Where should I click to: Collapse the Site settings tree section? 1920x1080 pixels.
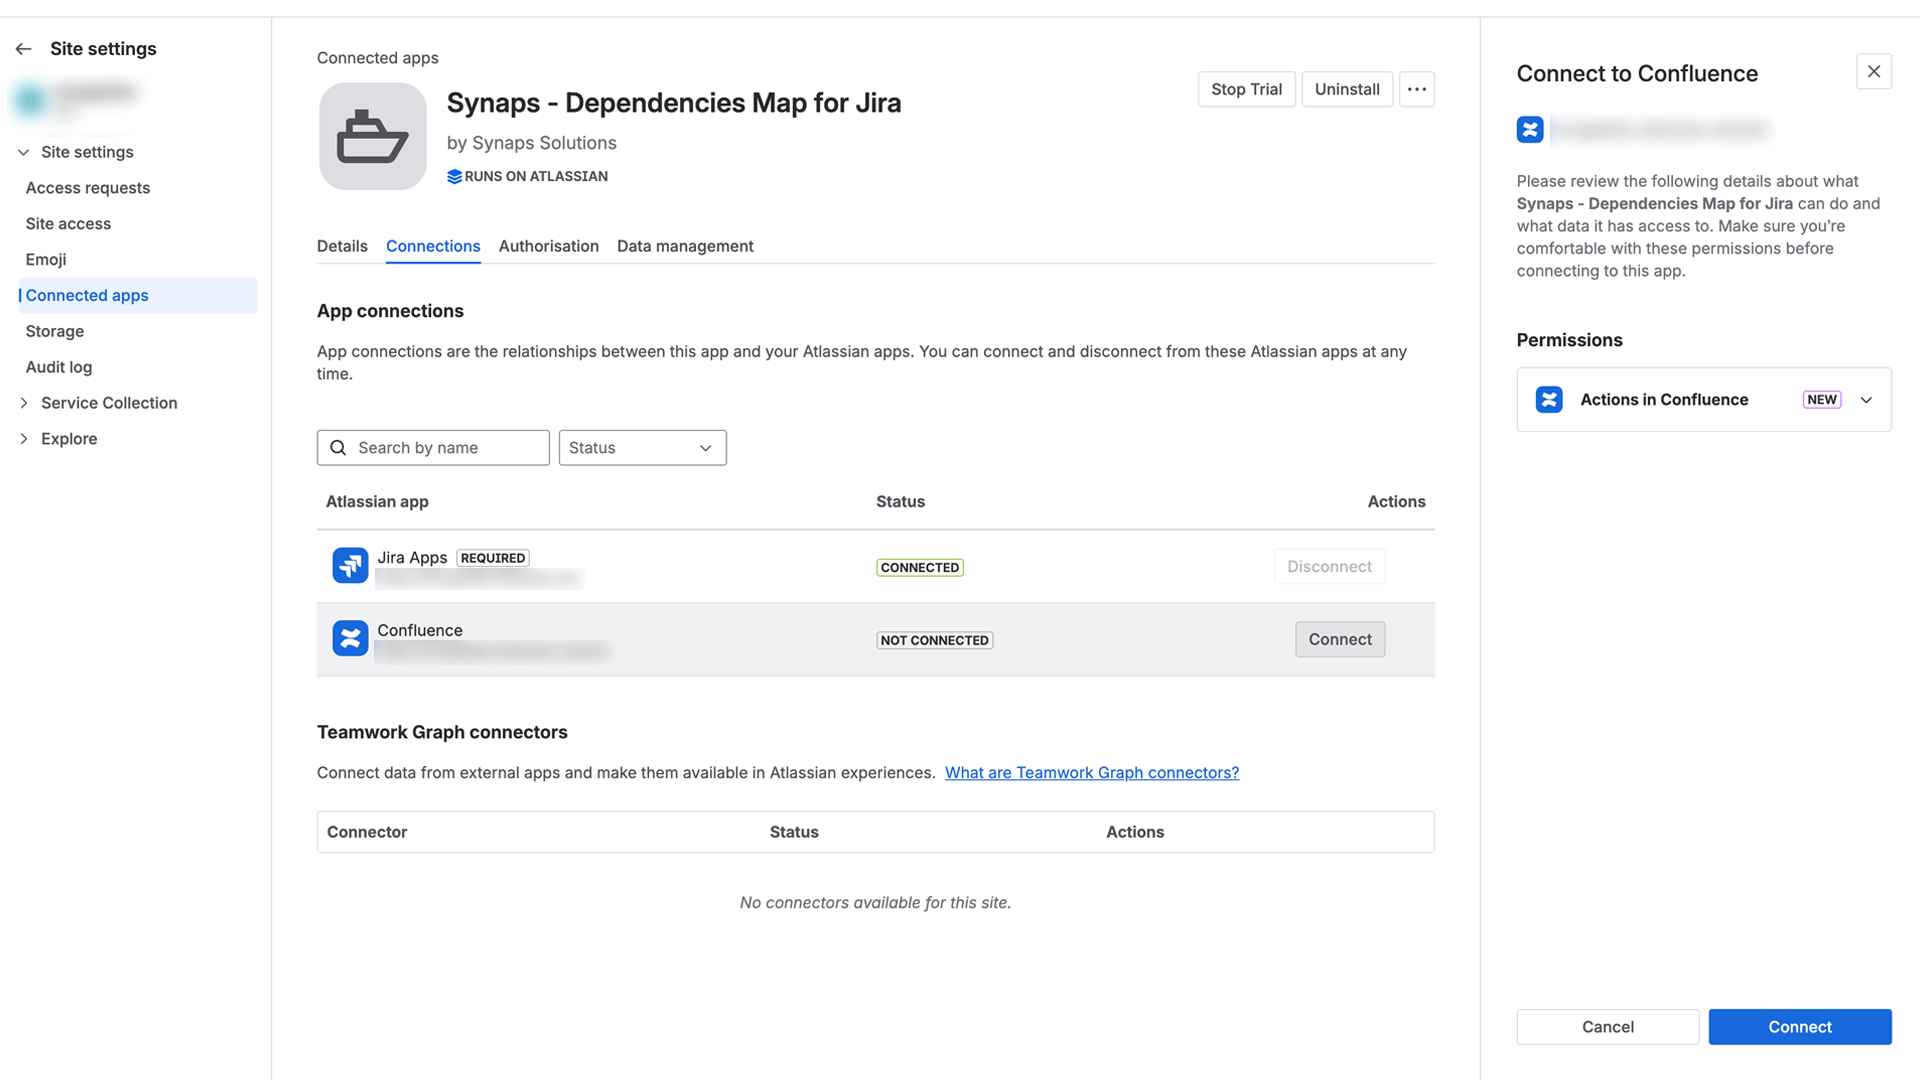[24, 152]
